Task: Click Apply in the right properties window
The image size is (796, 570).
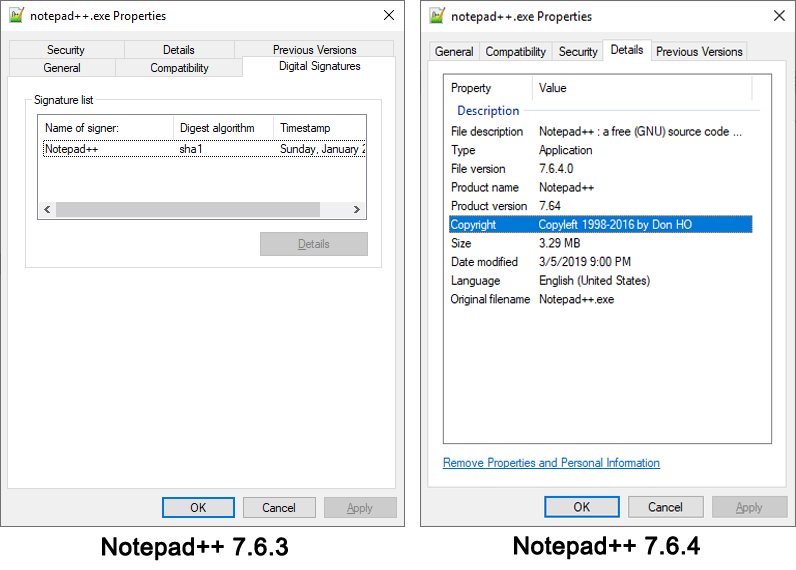Action: pos(749,507)
